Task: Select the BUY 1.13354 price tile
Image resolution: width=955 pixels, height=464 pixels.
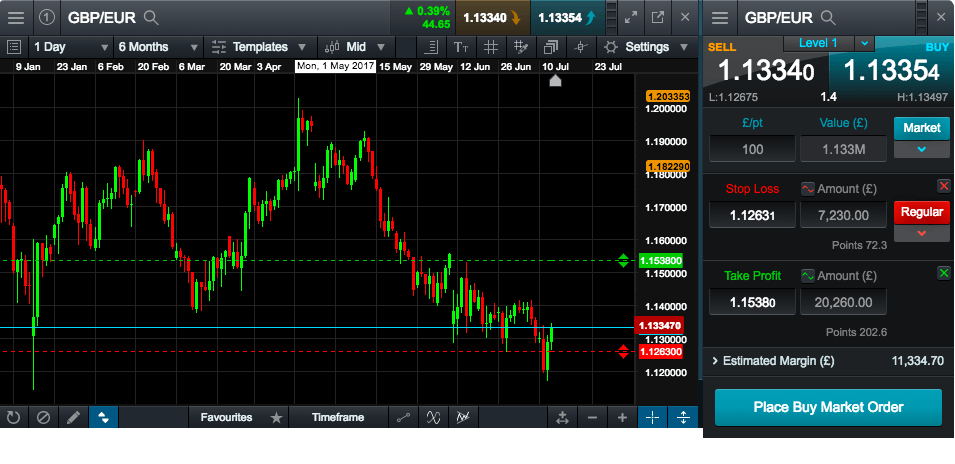Action: pyautogui.click(x=890, y=71)
